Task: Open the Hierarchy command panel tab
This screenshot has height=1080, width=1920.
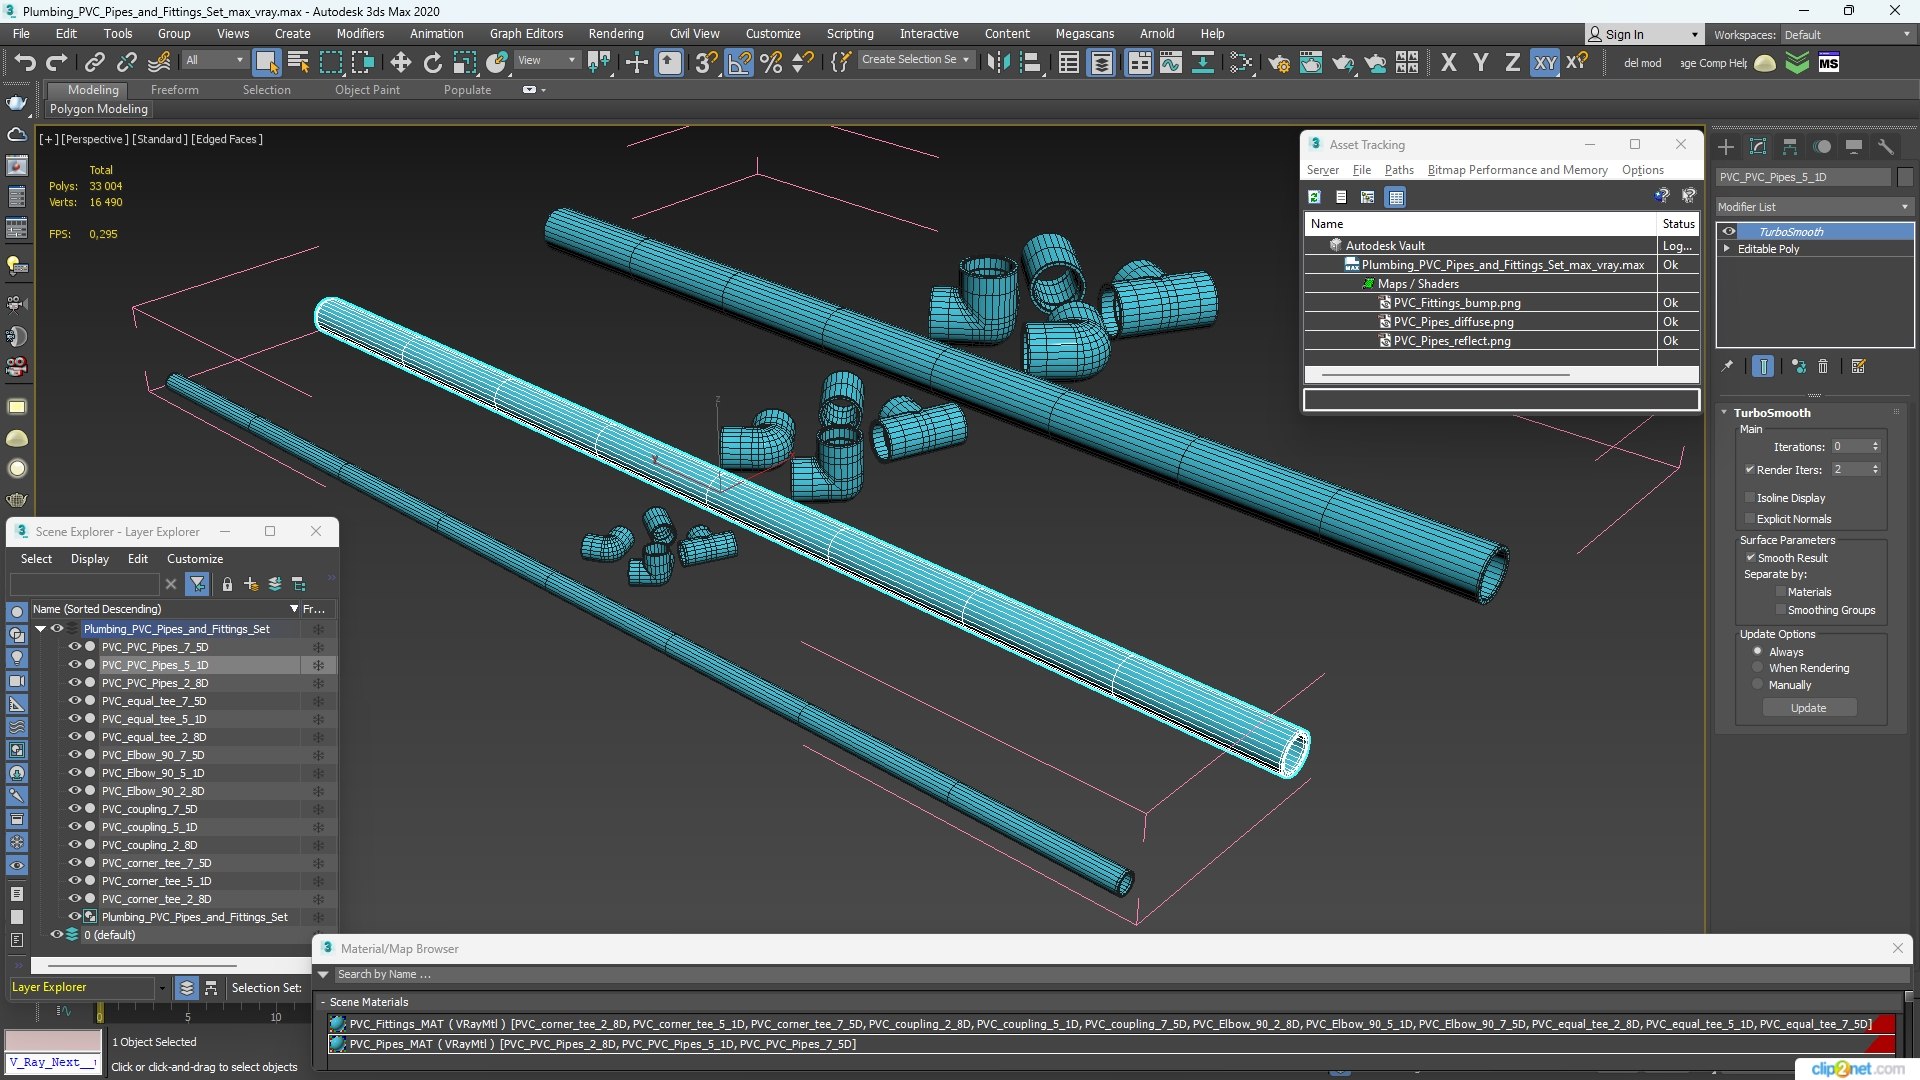Action: [1790, 147]
